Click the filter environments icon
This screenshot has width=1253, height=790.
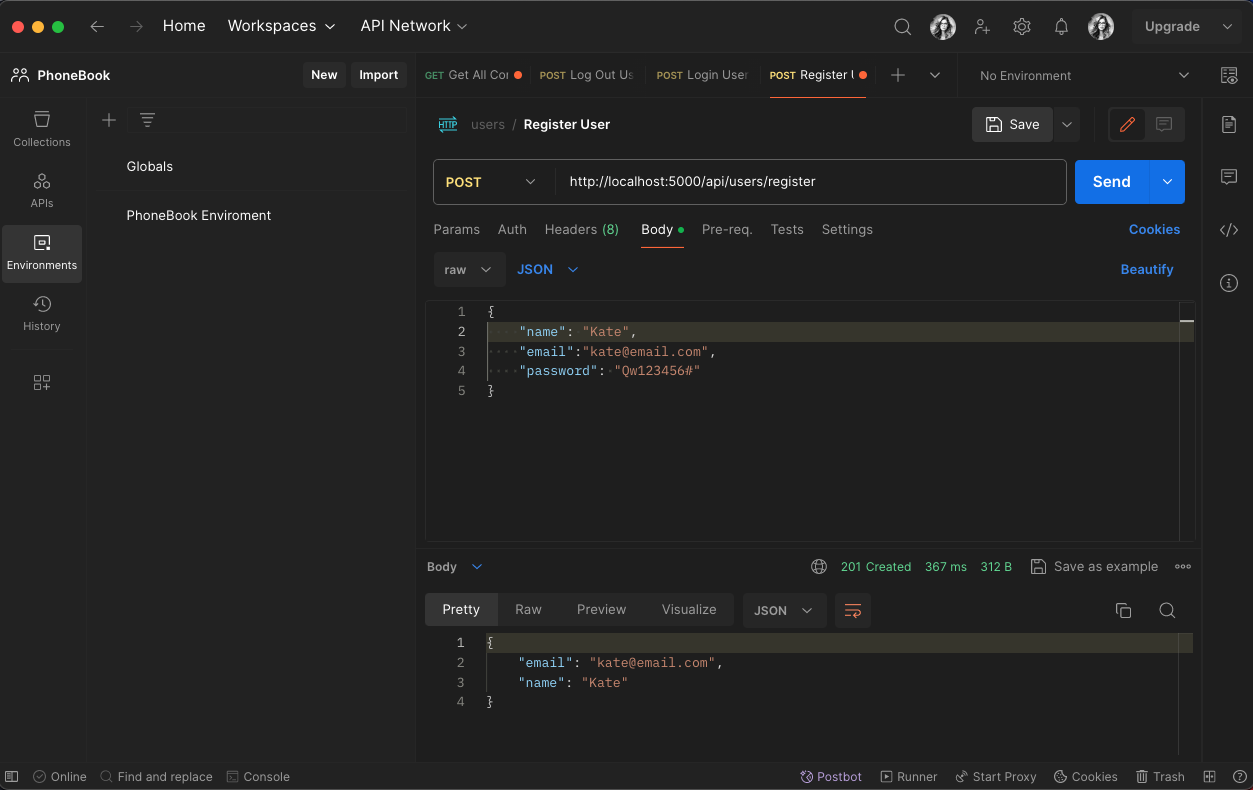[147, 120]
